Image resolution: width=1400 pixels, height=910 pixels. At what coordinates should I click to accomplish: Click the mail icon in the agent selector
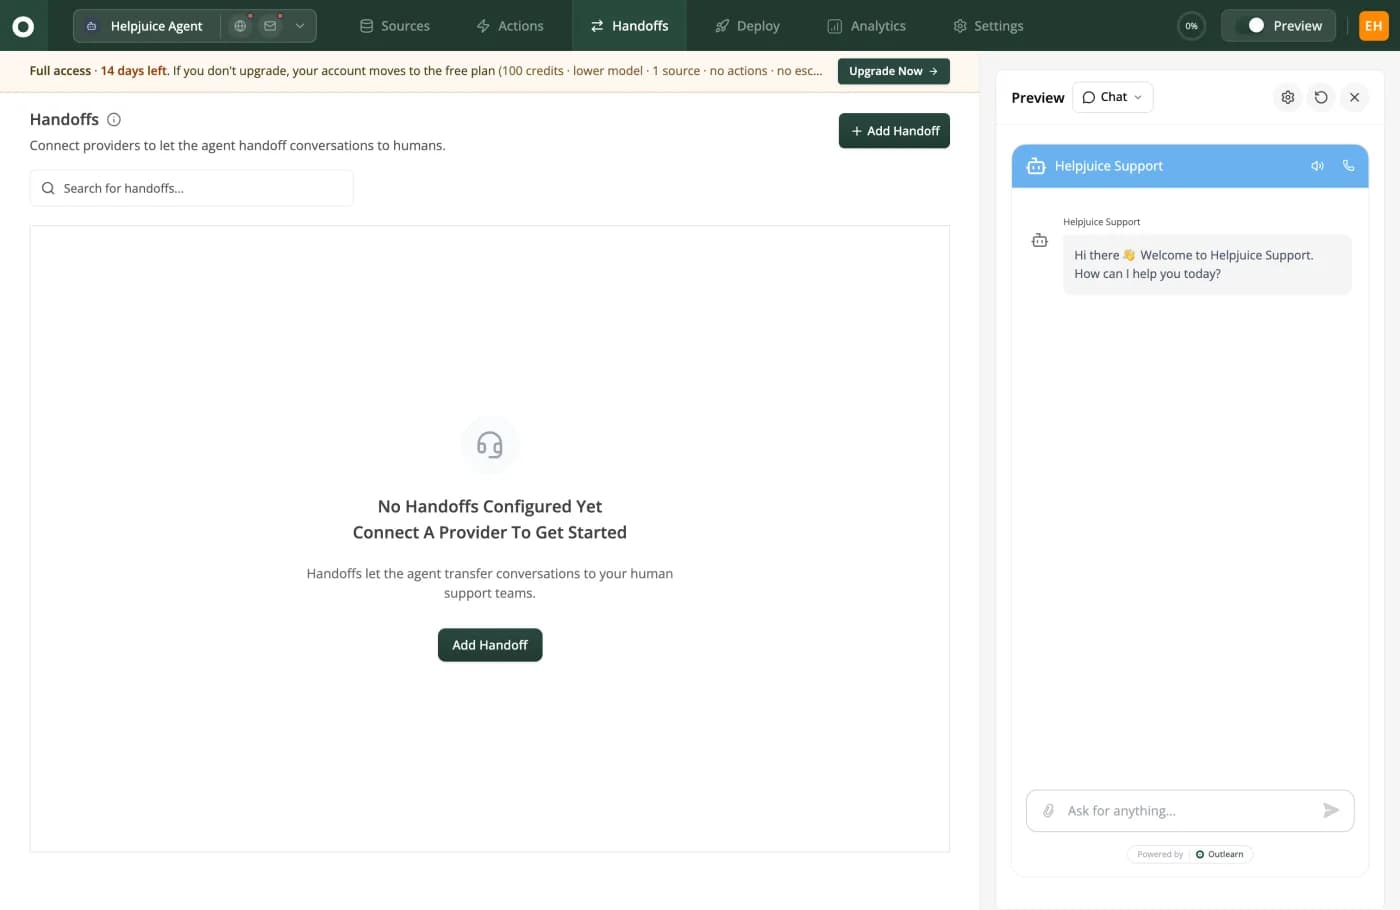(x=270, y=26)
